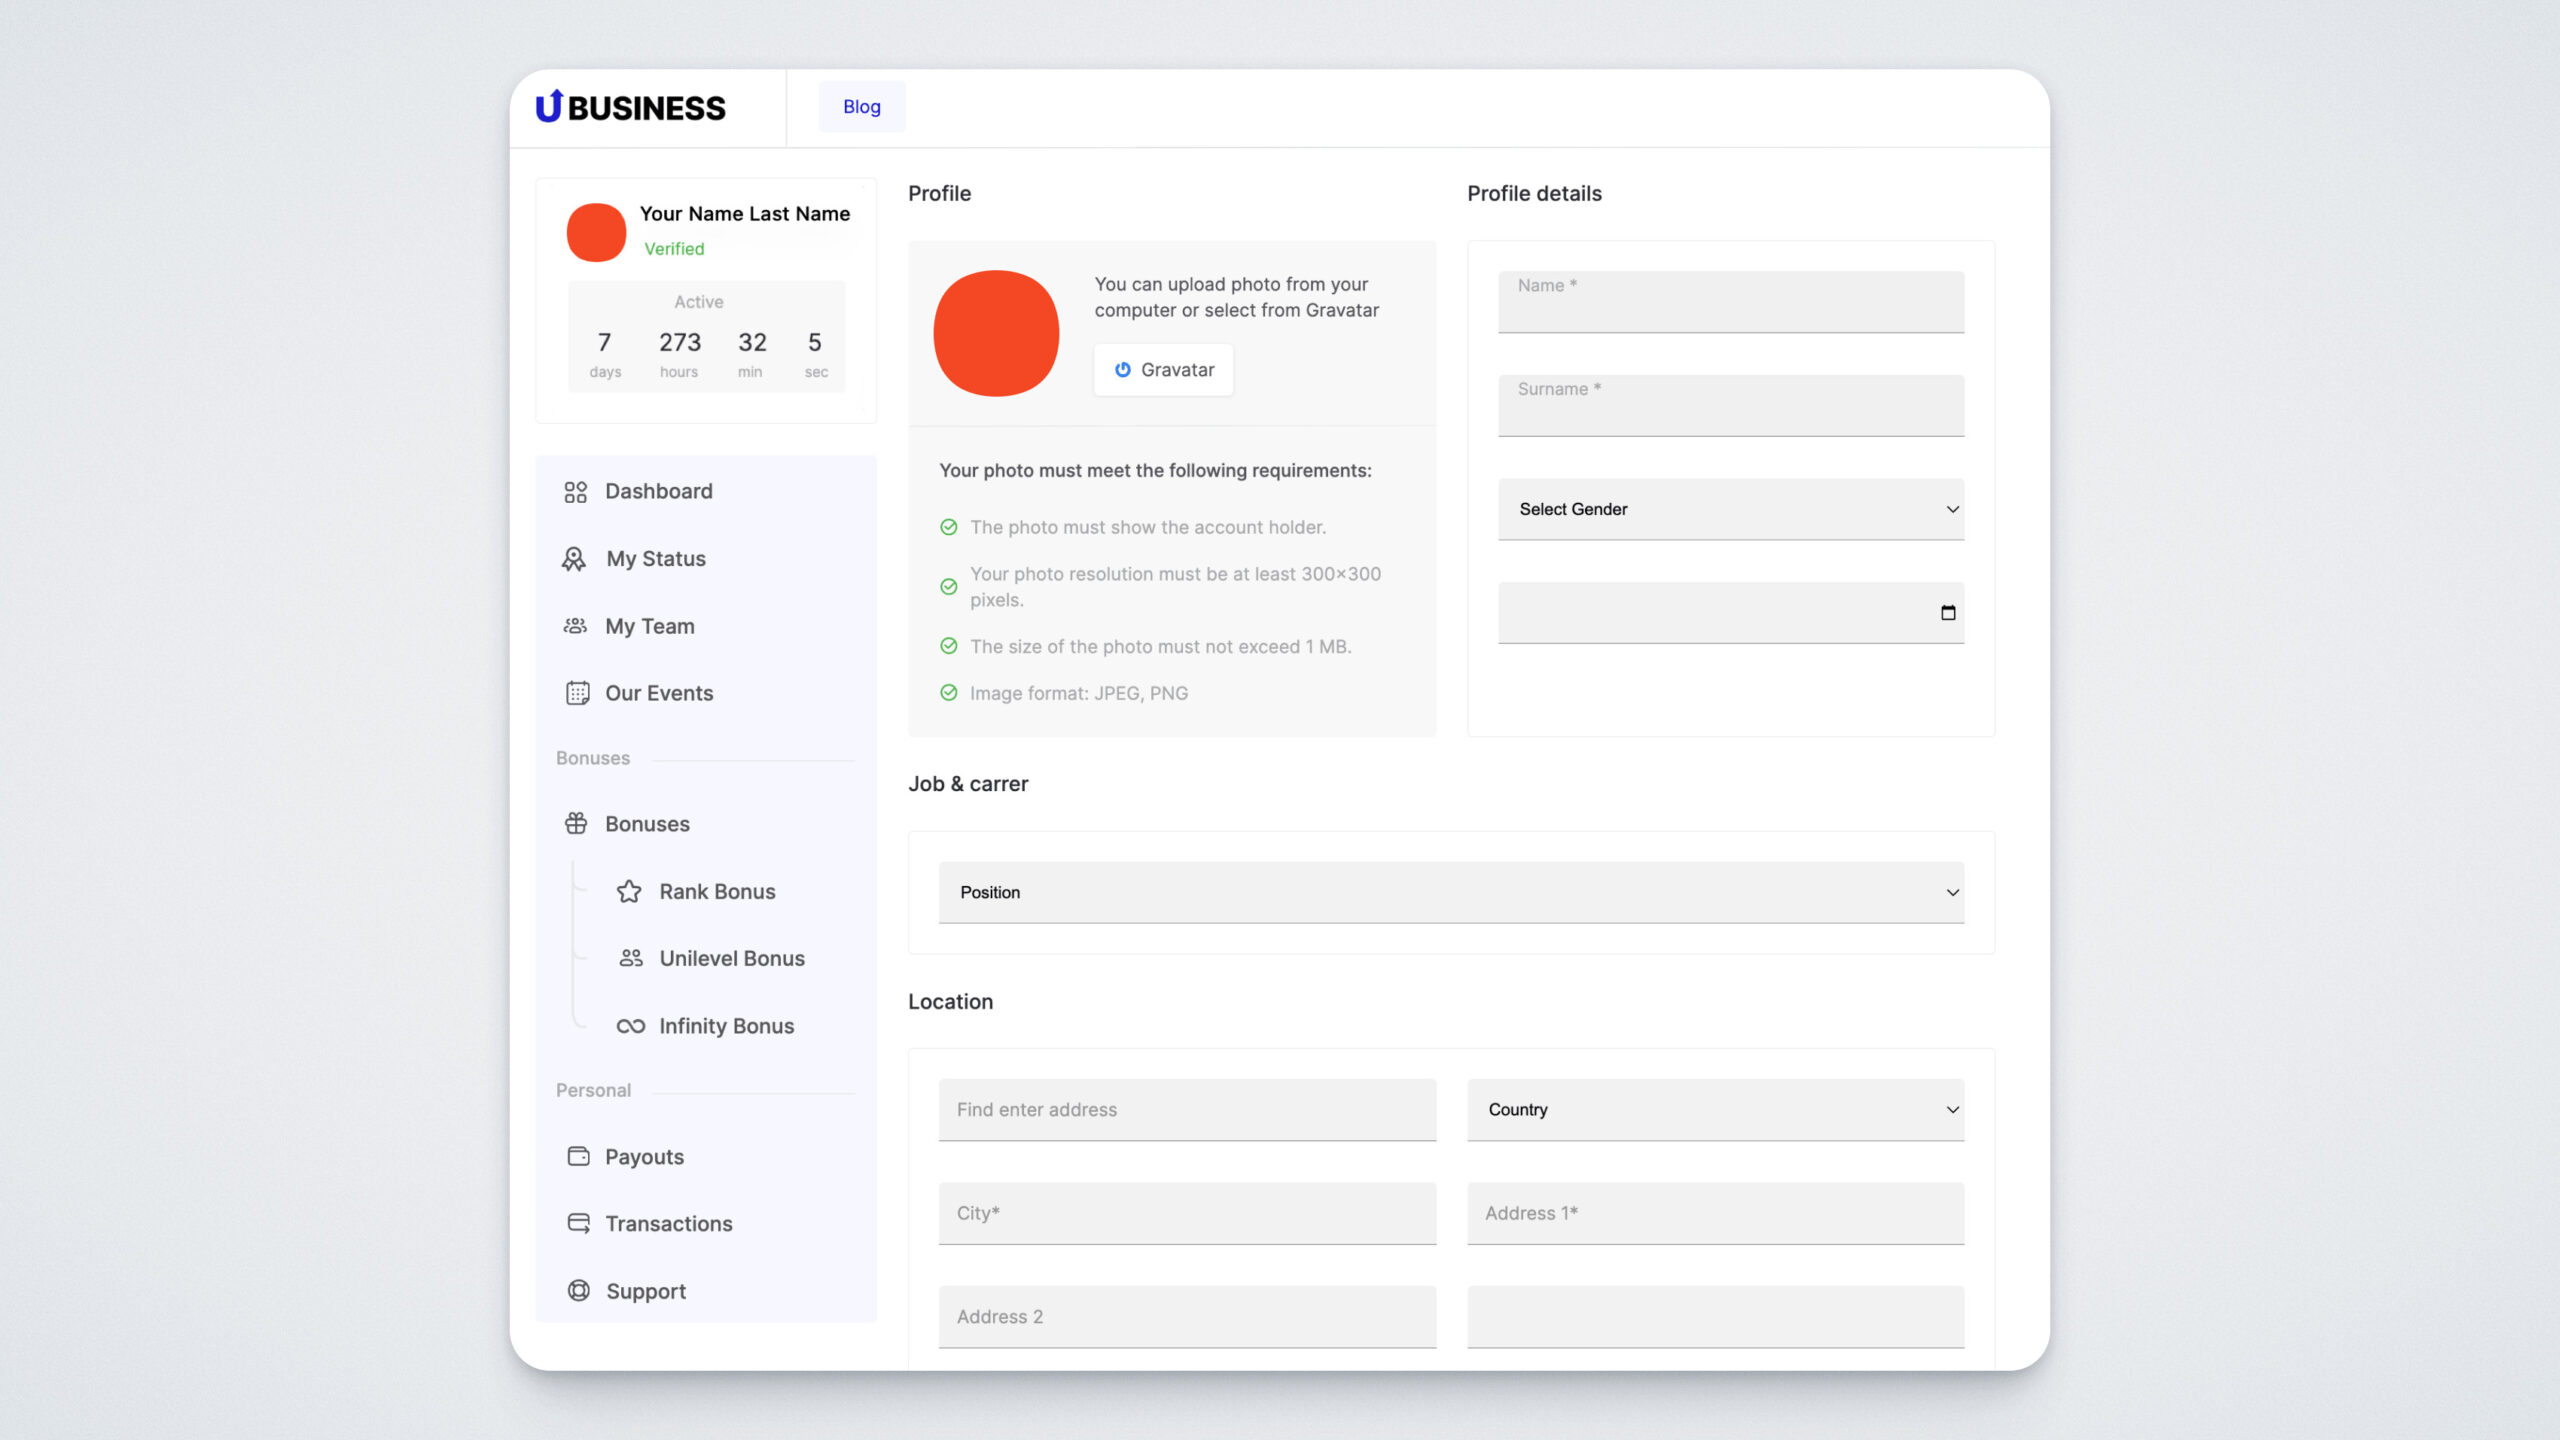Image resolution: width=2560 pixels, height=1440 pixels.
Task: Click the Infinity Bonus loop icon
Action: 630,1026
